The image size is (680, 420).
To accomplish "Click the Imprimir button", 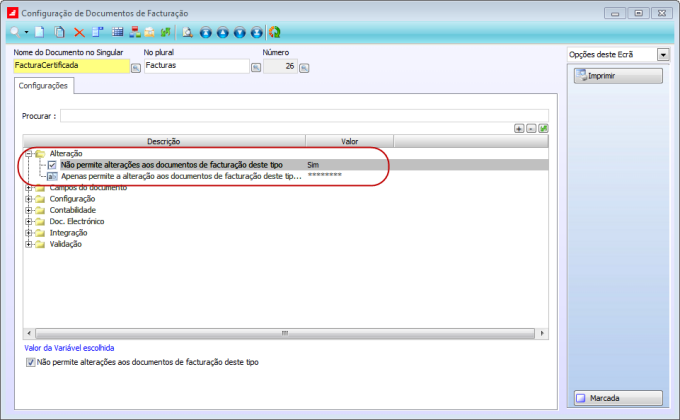I will coord(618,76).
